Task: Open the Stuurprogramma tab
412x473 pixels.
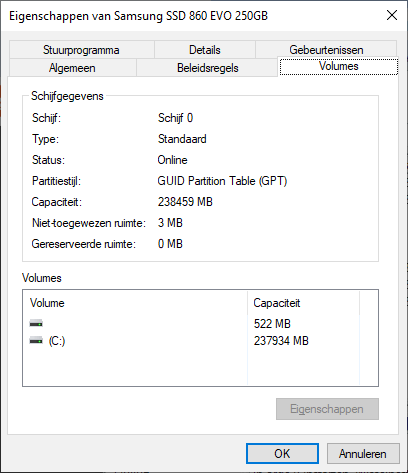Action: [x=81, y=50]
